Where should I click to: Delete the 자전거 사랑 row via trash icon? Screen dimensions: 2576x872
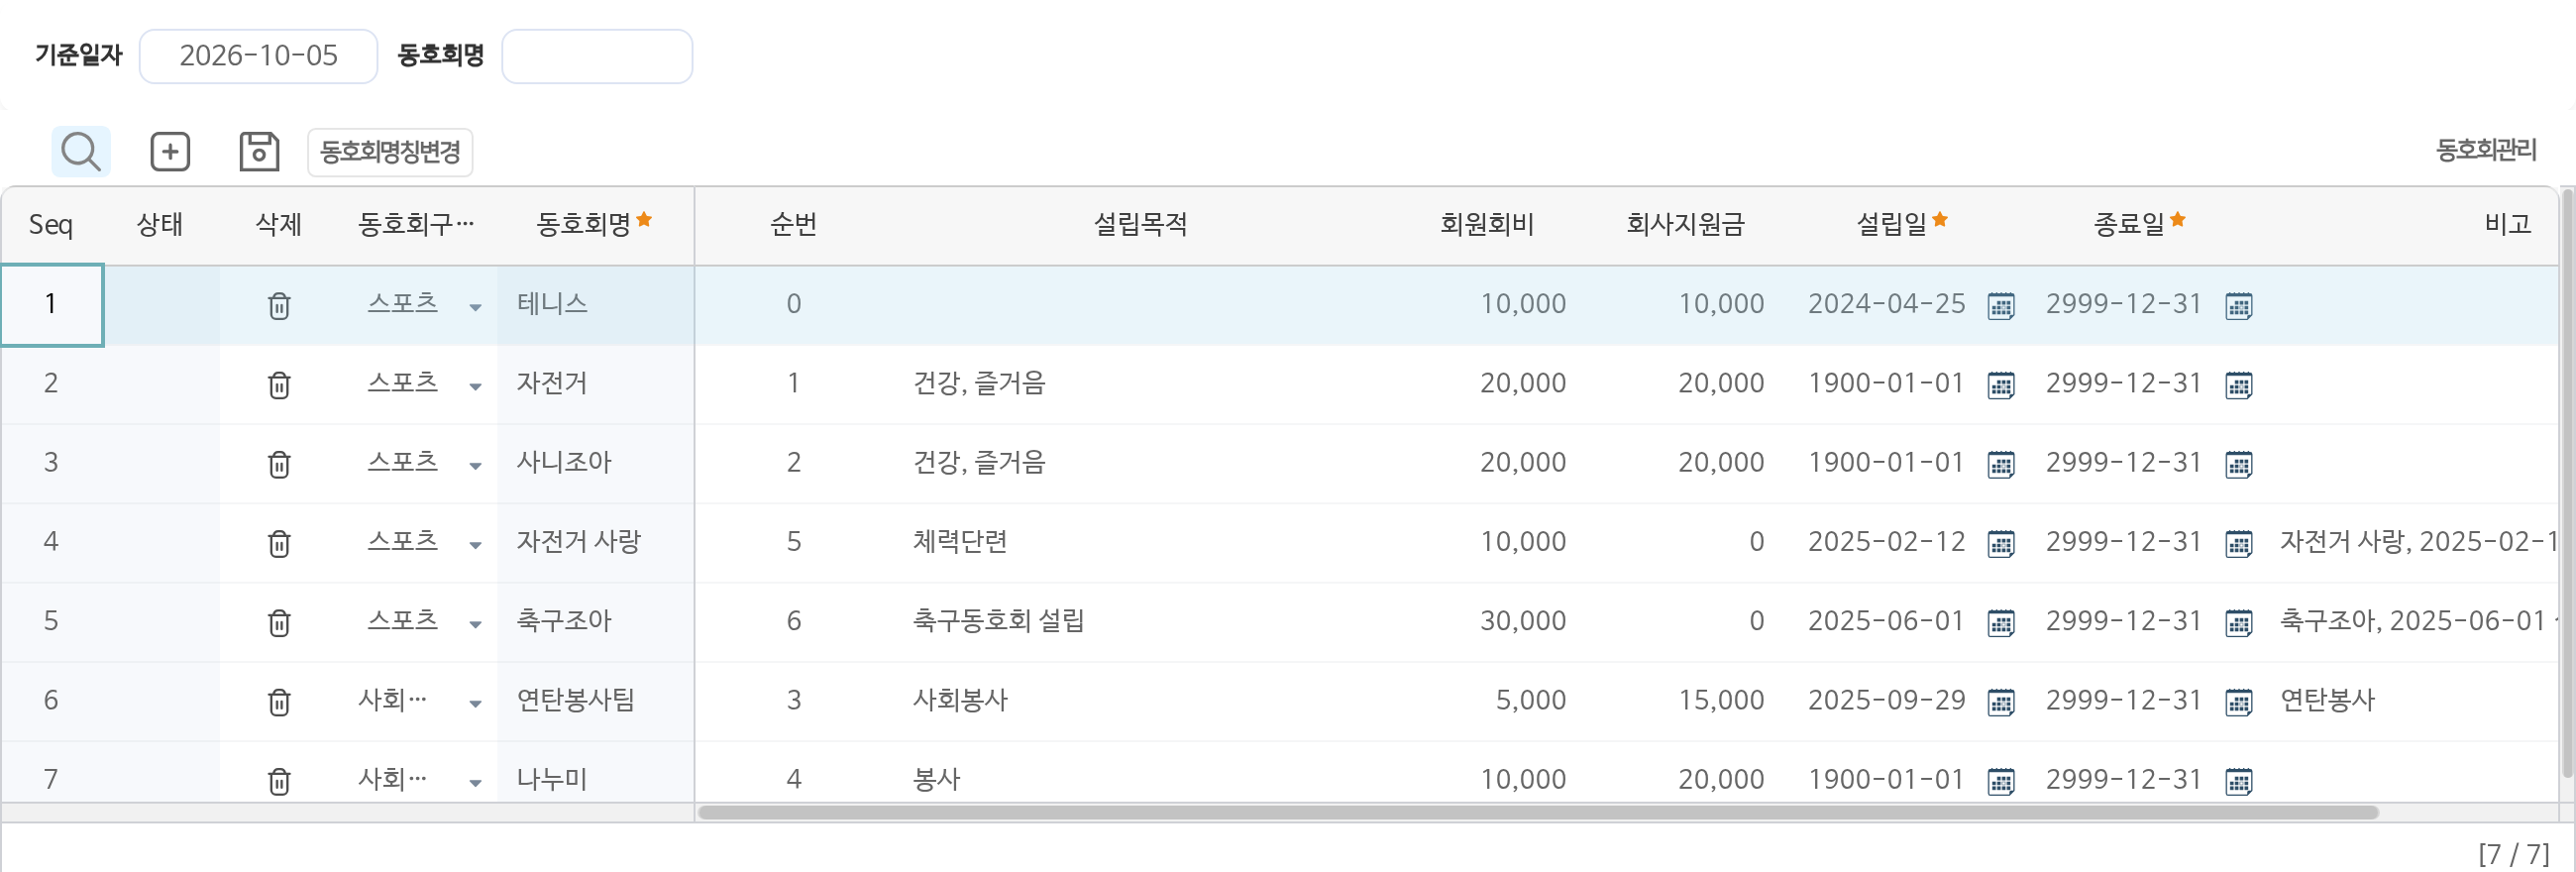tap(279, 543)
